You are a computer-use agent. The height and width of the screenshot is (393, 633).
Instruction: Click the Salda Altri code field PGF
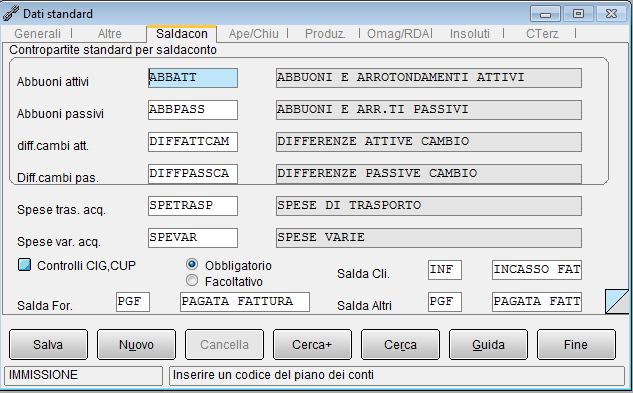pyautogui.click(x=445, y=302)
